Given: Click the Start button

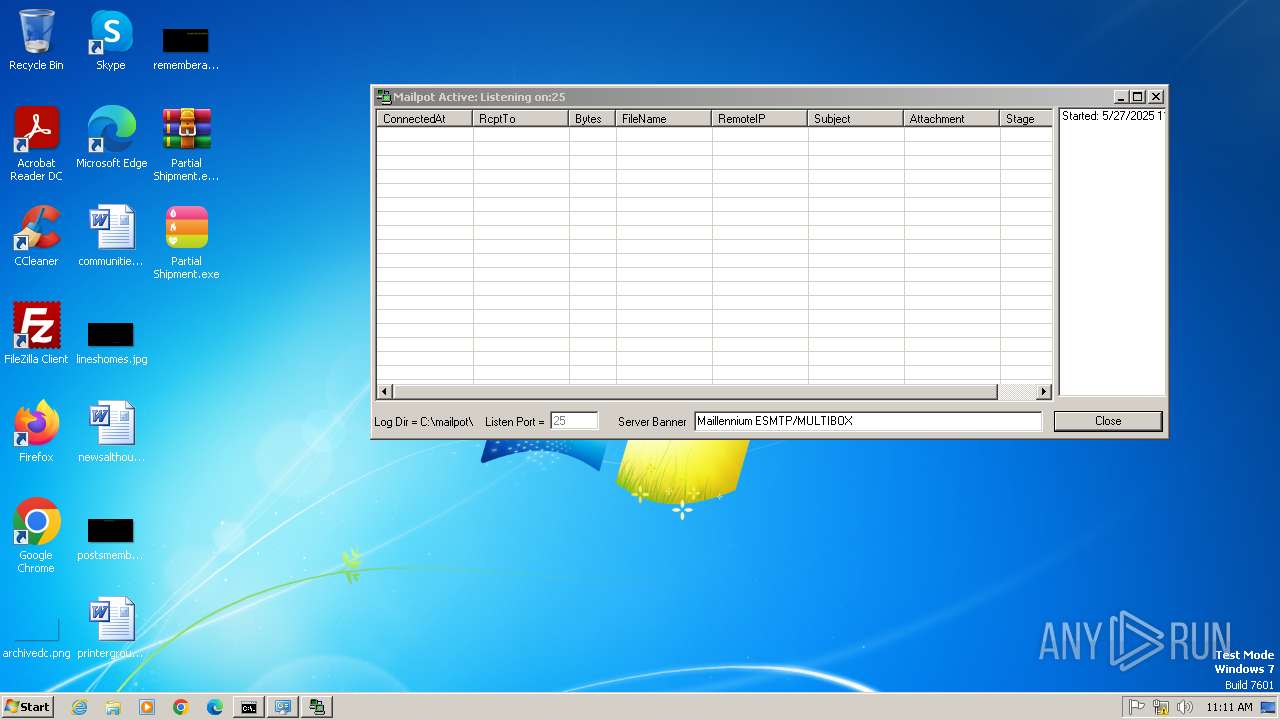Looking at the screenshot, I should coord(28,707).
